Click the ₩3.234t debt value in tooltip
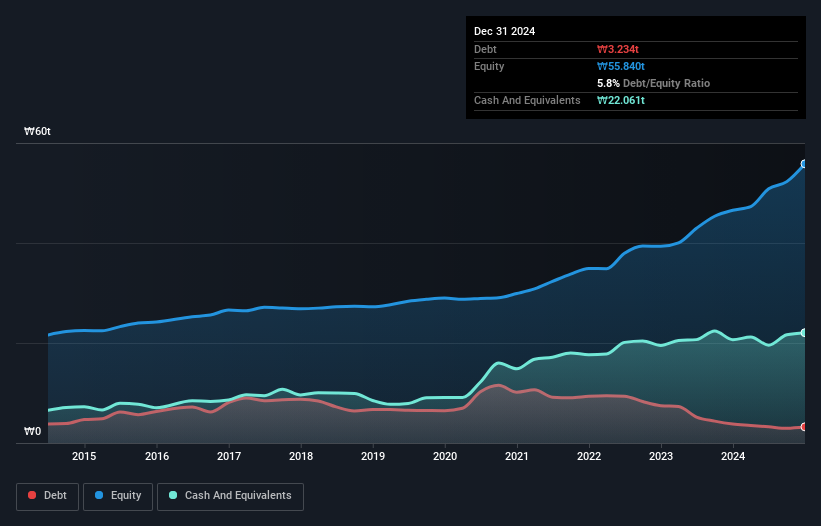 coord(618,49)
